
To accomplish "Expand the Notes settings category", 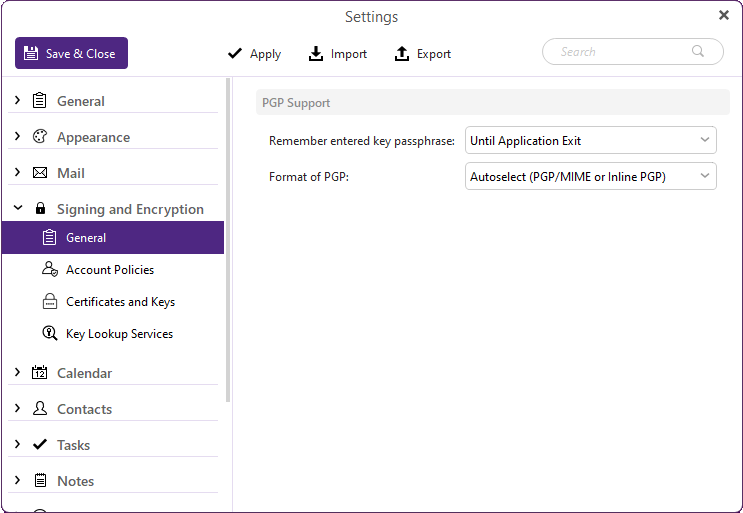I will [x=18, y=480].
